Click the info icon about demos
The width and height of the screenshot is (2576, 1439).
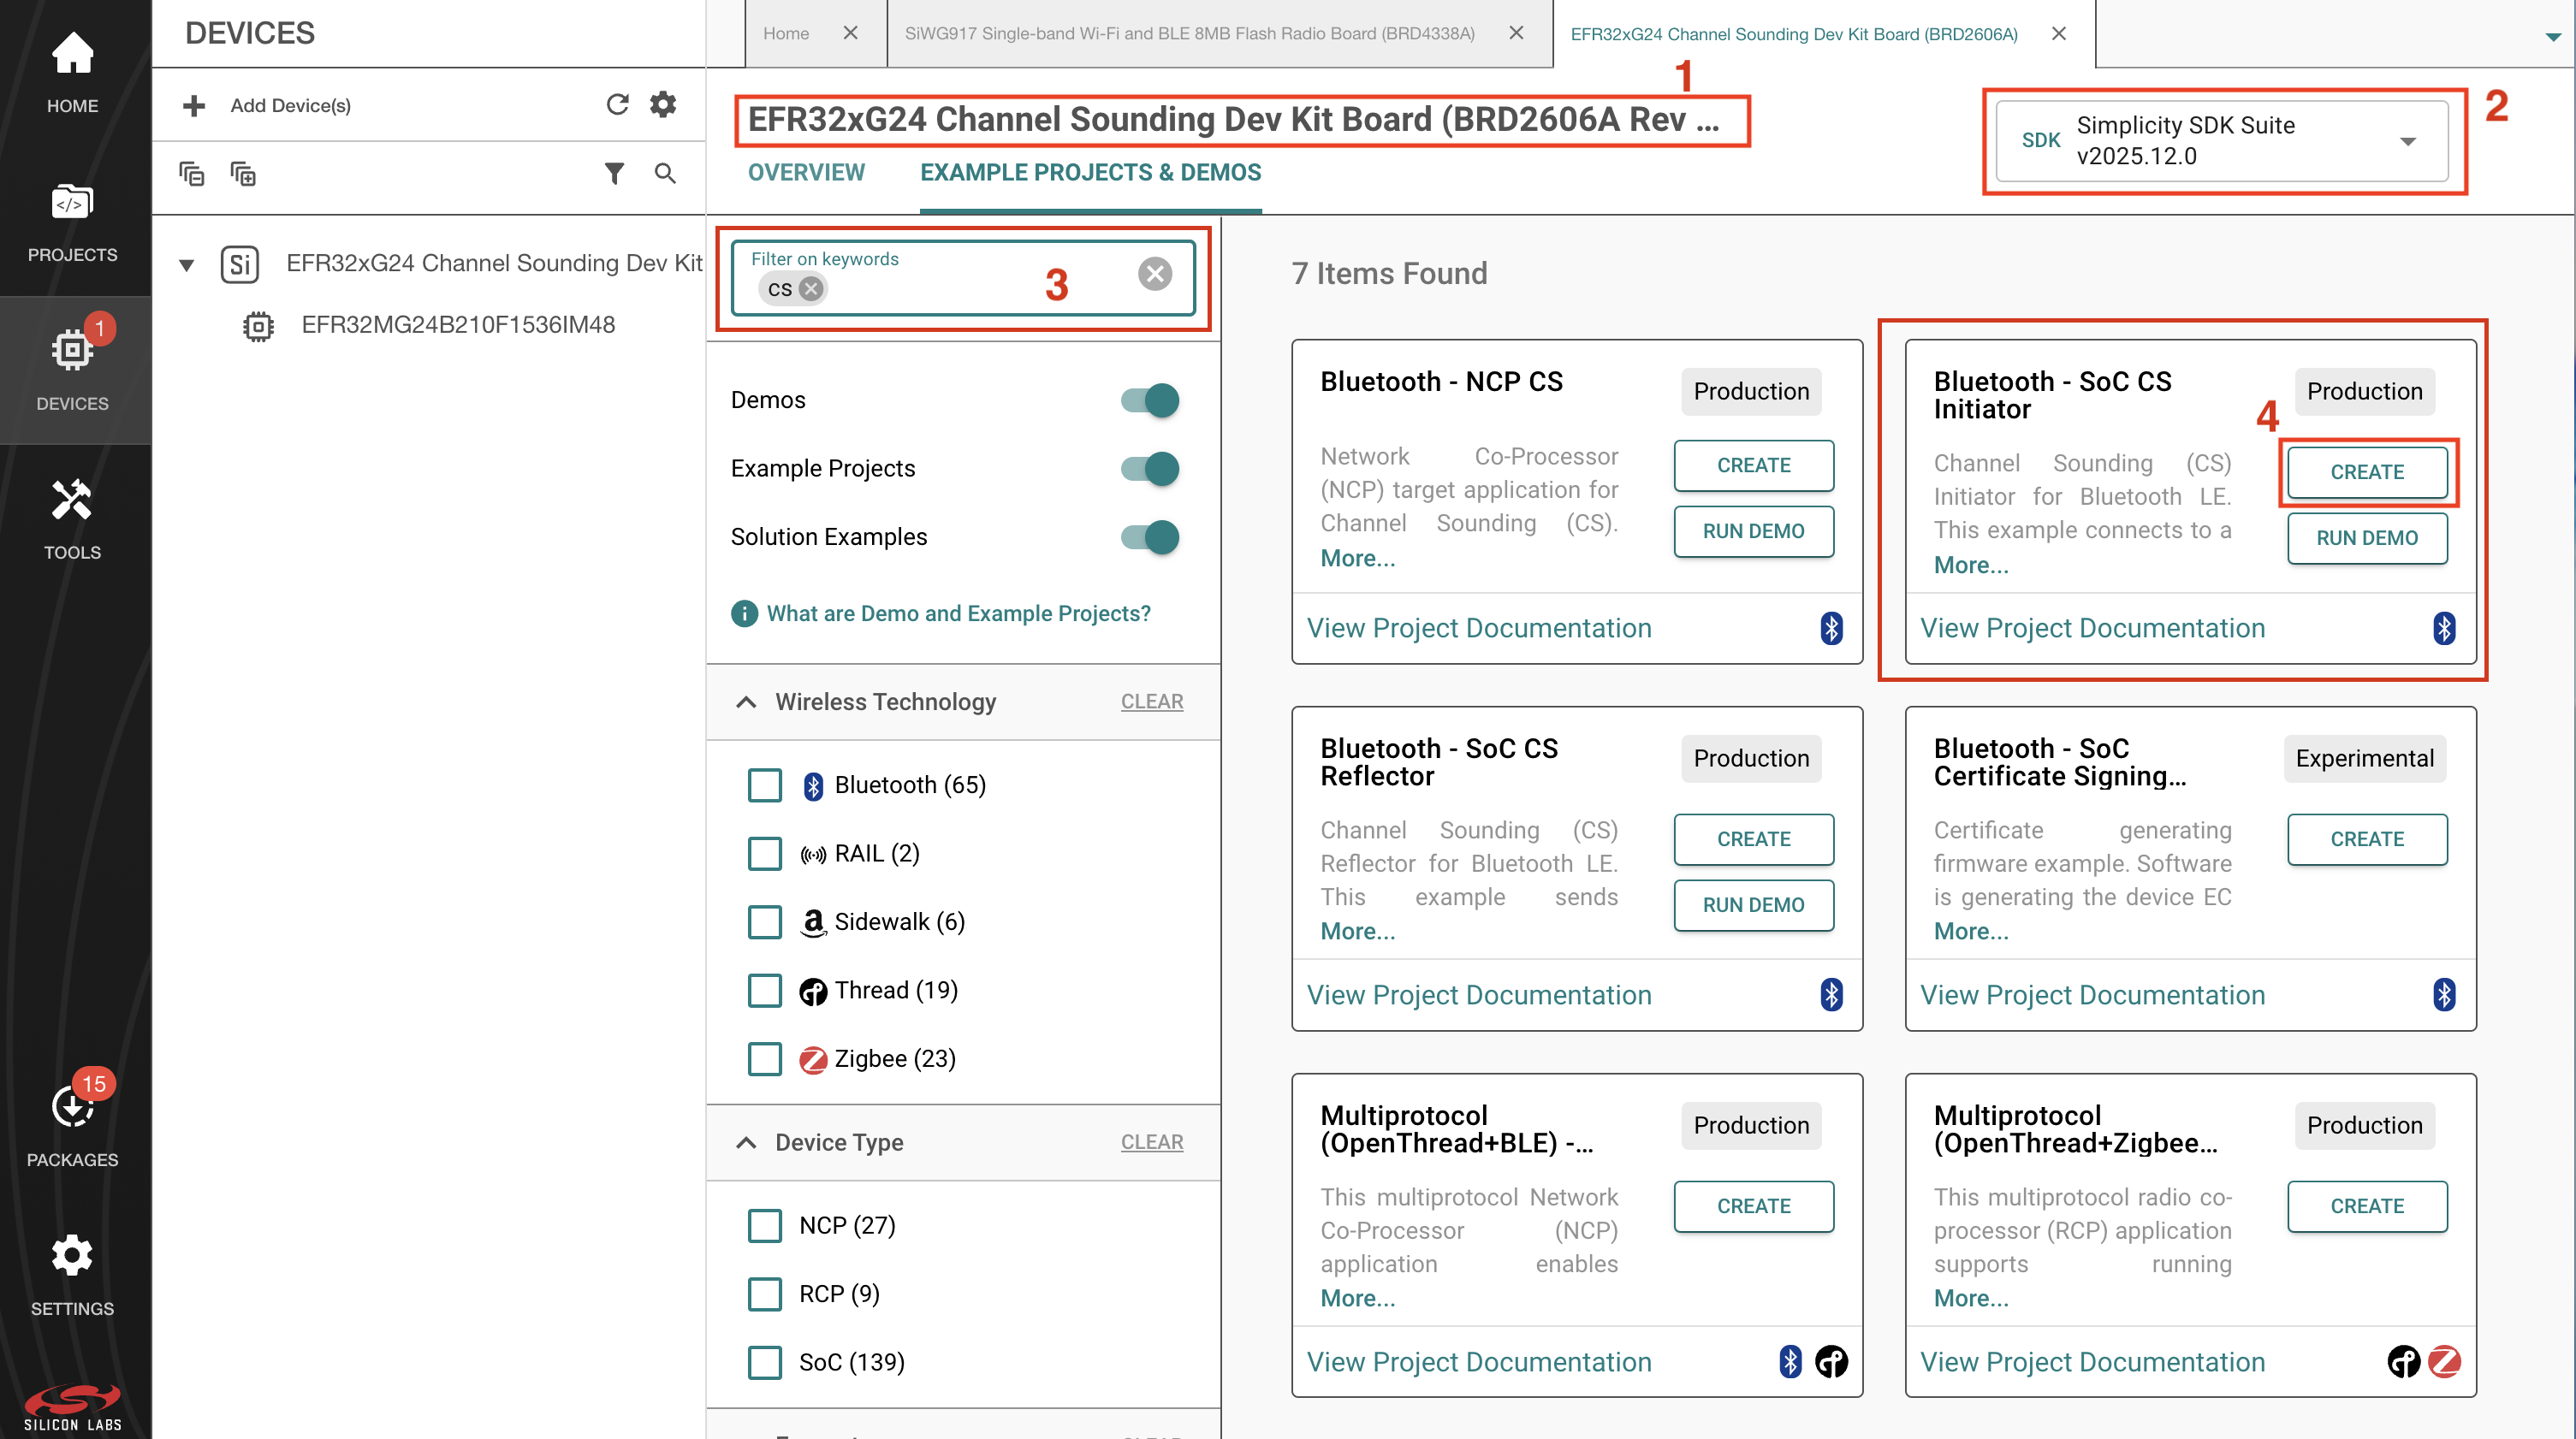(744, 613)
